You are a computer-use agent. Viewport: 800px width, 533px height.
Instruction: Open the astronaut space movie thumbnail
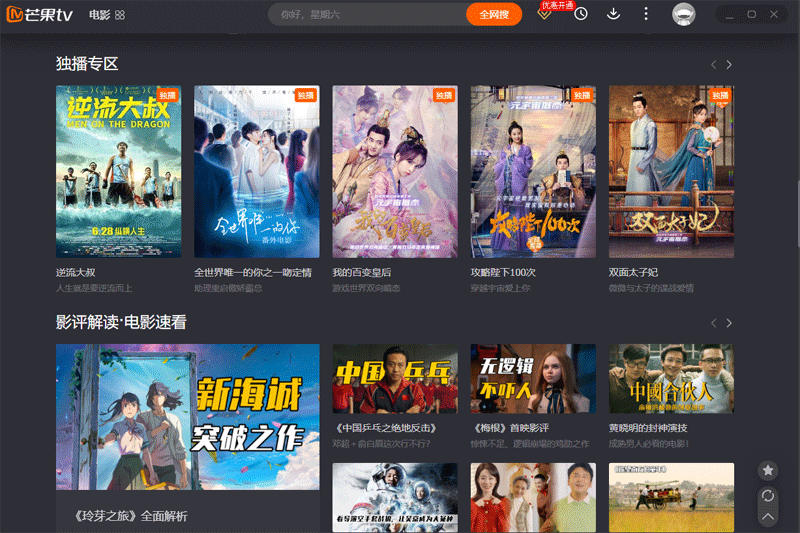pos(395,497)
